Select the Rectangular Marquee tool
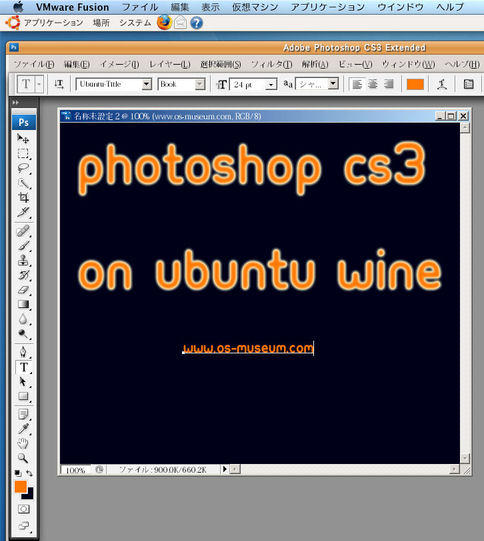Viewport: 484px width, 541px height. [x=23, y=153]
